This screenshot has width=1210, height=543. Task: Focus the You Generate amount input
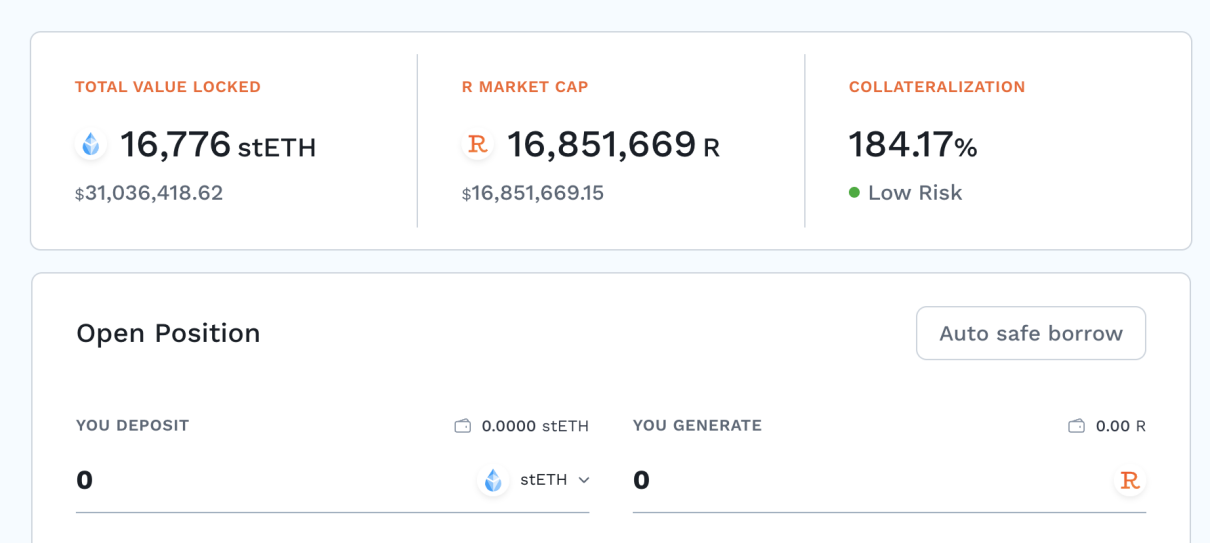click(860, 481)
